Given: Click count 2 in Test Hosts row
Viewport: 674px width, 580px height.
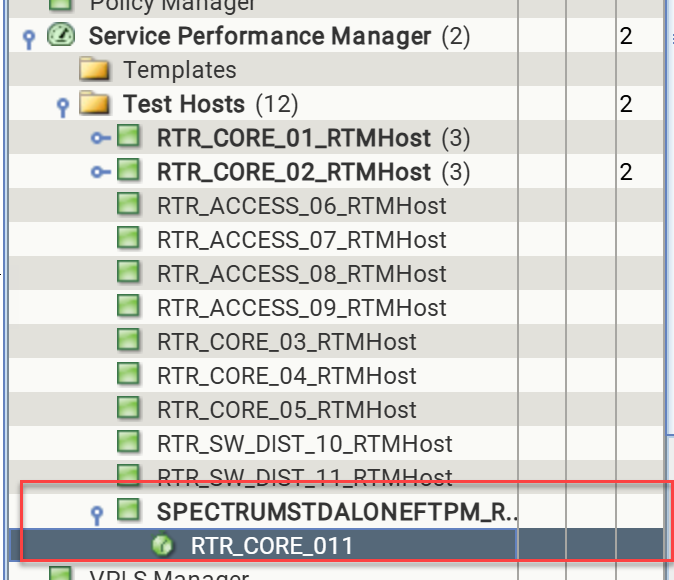Looking at the screenshot, I should 626,104.
